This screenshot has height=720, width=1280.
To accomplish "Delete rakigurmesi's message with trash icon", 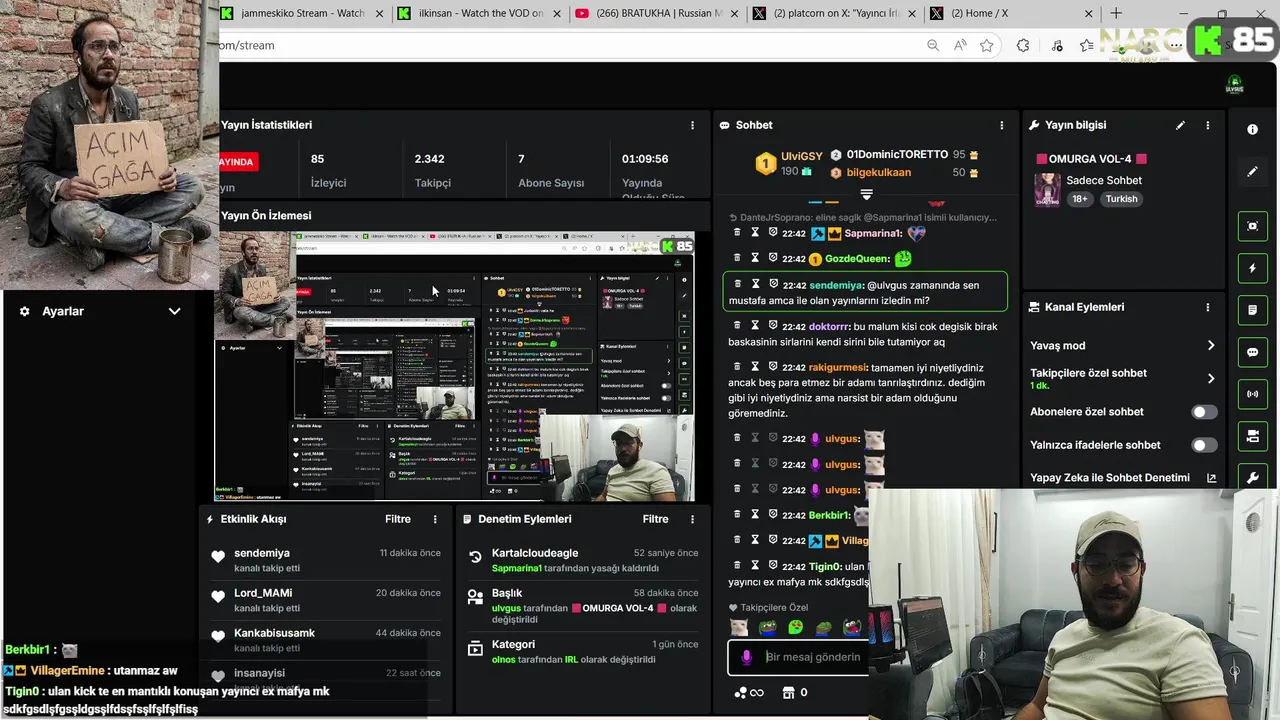I will [738, 366].
